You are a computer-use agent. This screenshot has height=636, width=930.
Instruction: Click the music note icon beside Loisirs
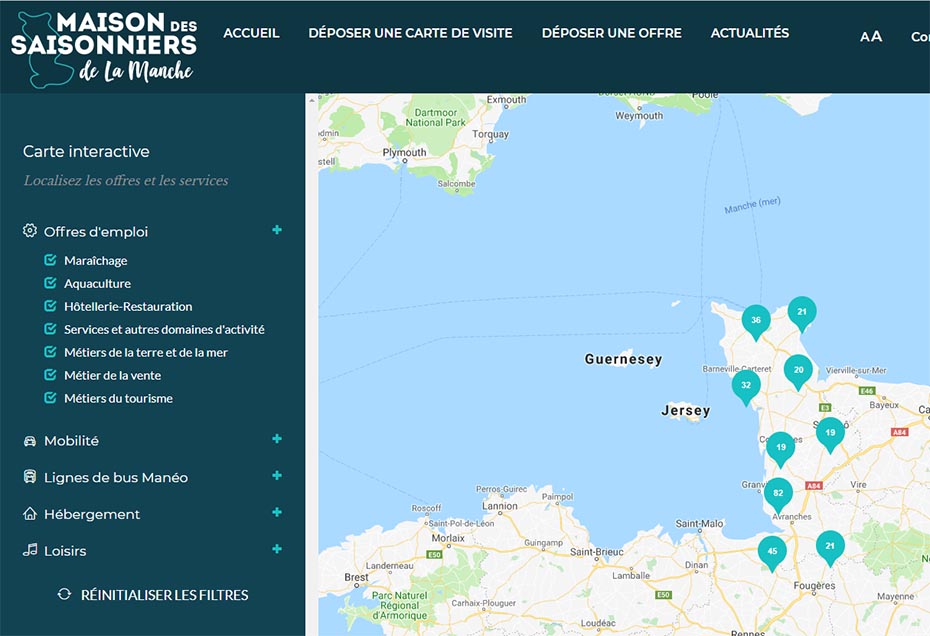pos(30,550)
